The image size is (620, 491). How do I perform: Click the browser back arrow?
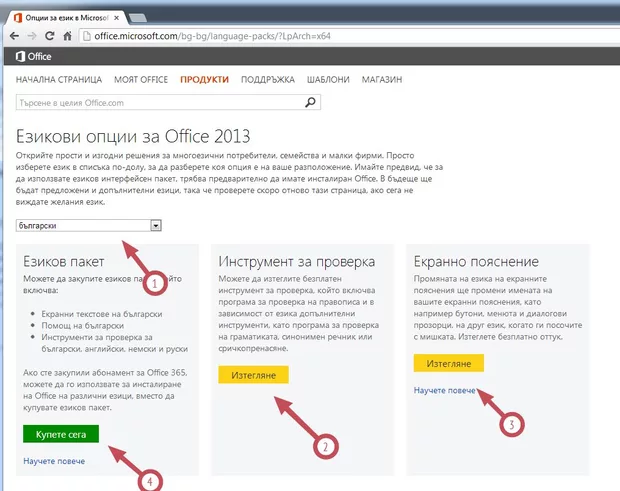[12, 36]
